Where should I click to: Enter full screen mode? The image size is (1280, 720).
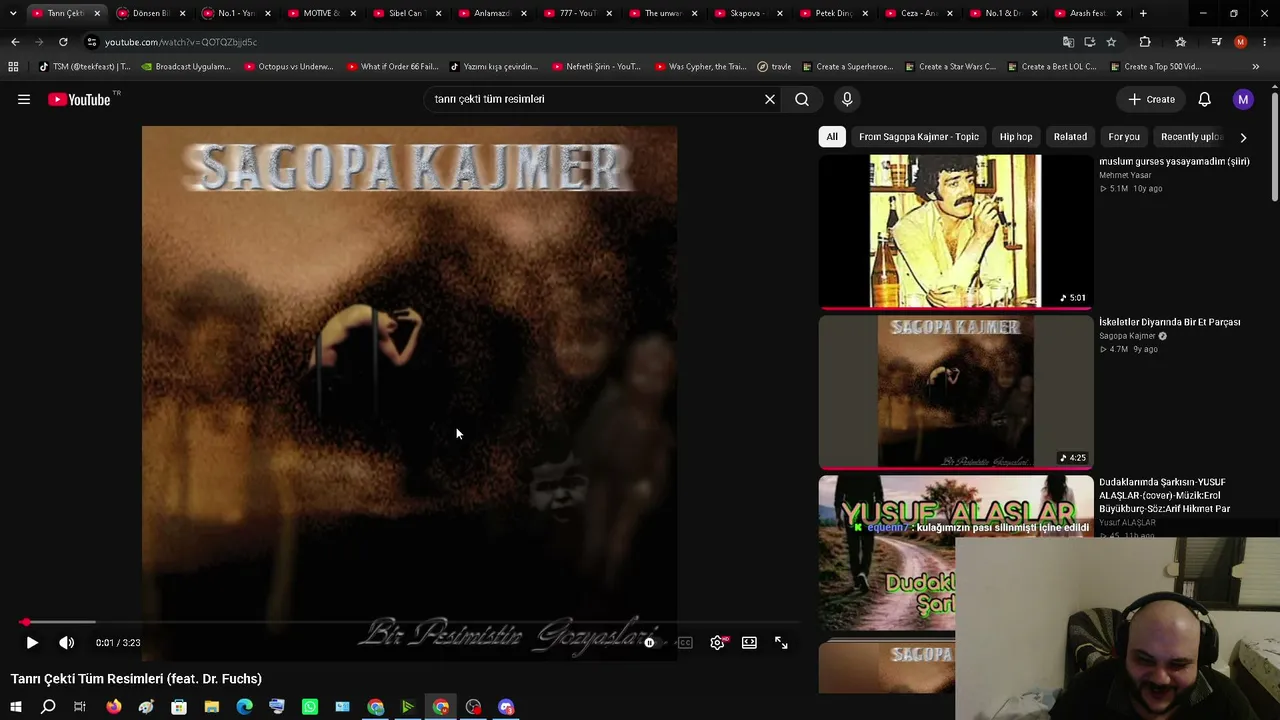click(781, 643)
